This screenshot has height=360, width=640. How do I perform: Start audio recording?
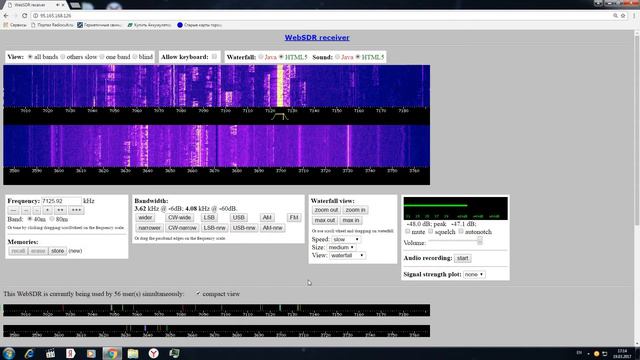tap(462, 258)
